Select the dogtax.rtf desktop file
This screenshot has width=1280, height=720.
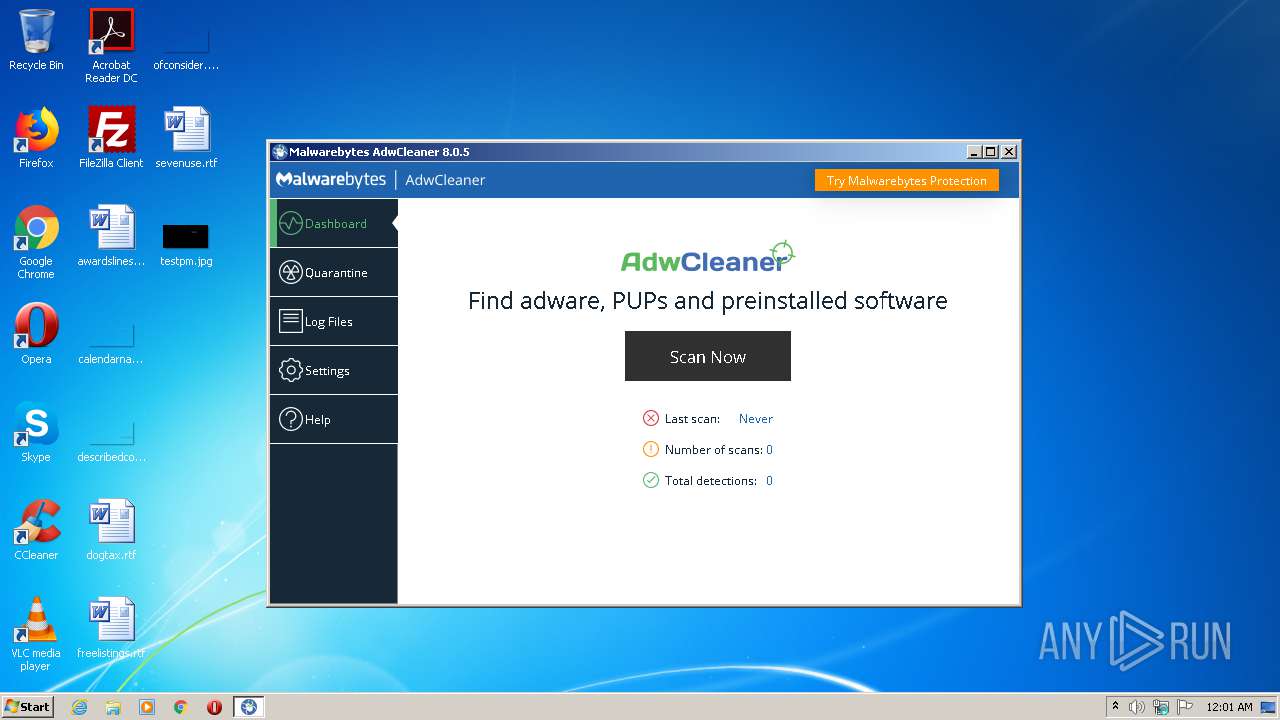(x=111, y=530)
